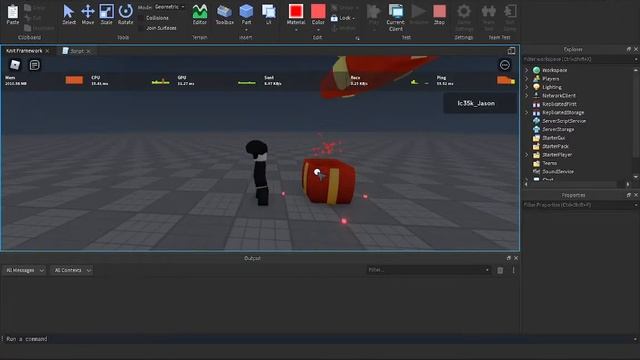Open the All Messages dropdown
This screenshot has width=640, height=360.
coord(24,270)
